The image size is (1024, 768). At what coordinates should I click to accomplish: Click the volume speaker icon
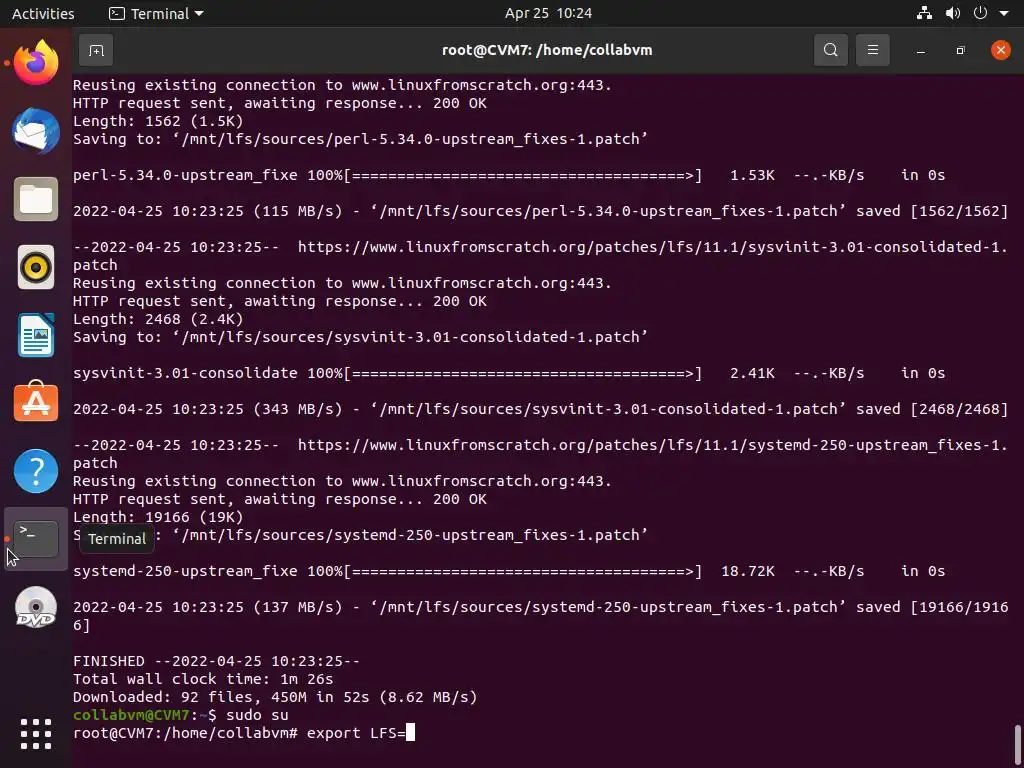(x=953, y=13)
